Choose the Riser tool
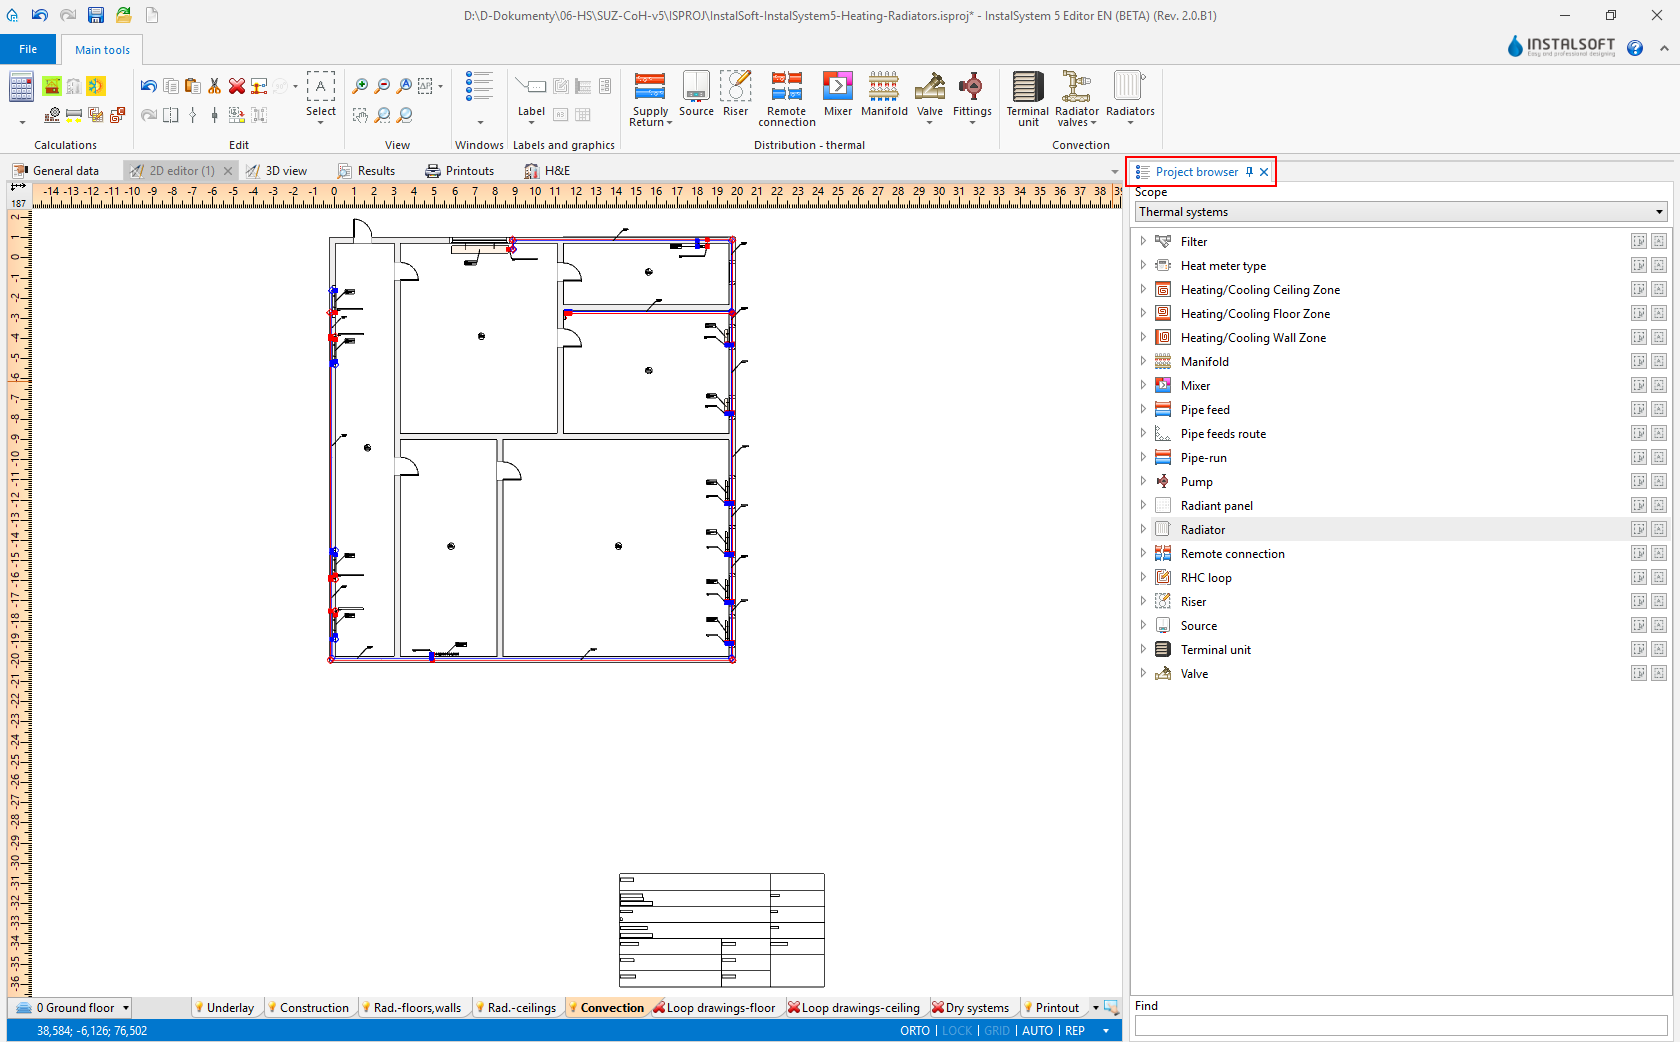Viewport: 1680px width, 1042px height. click(x=735, y=95)
